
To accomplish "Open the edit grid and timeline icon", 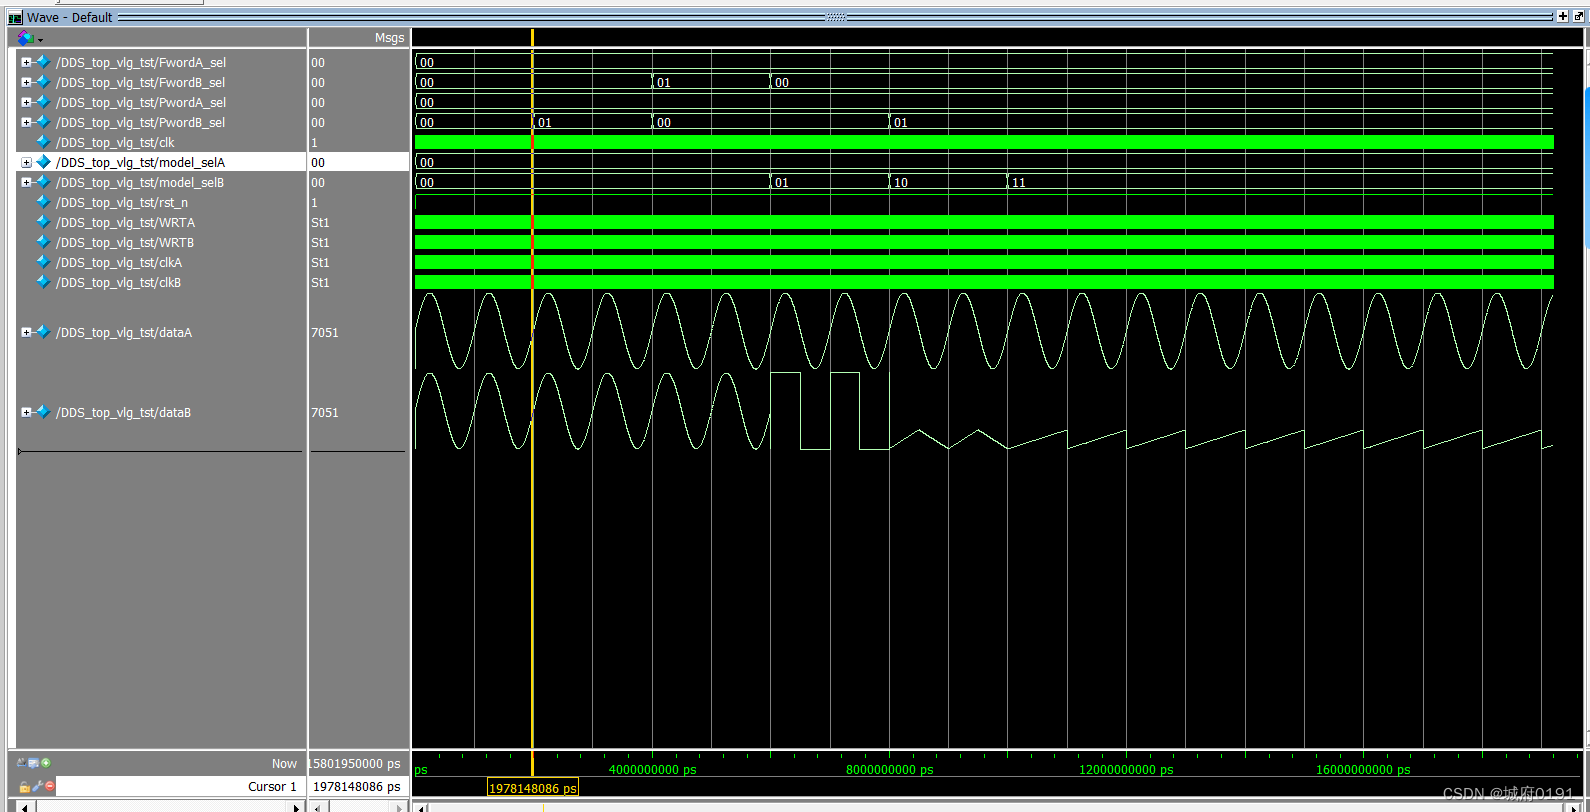I will (33, 762).
